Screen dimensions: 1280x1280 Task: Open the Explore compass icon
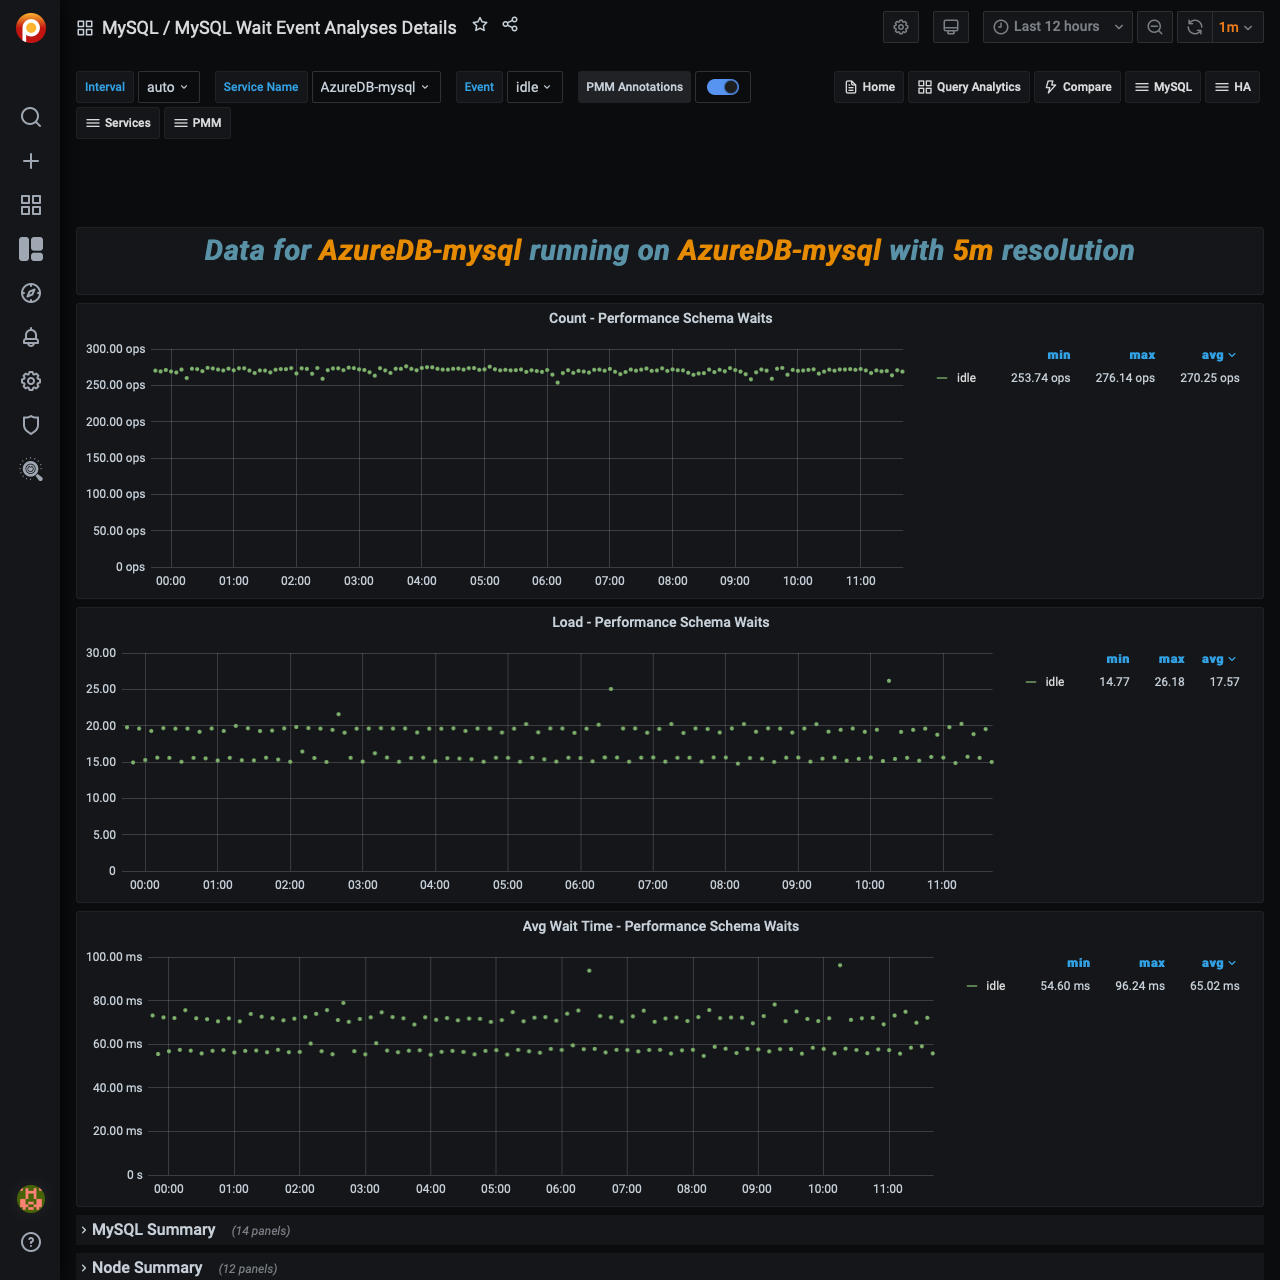point(31,293)
